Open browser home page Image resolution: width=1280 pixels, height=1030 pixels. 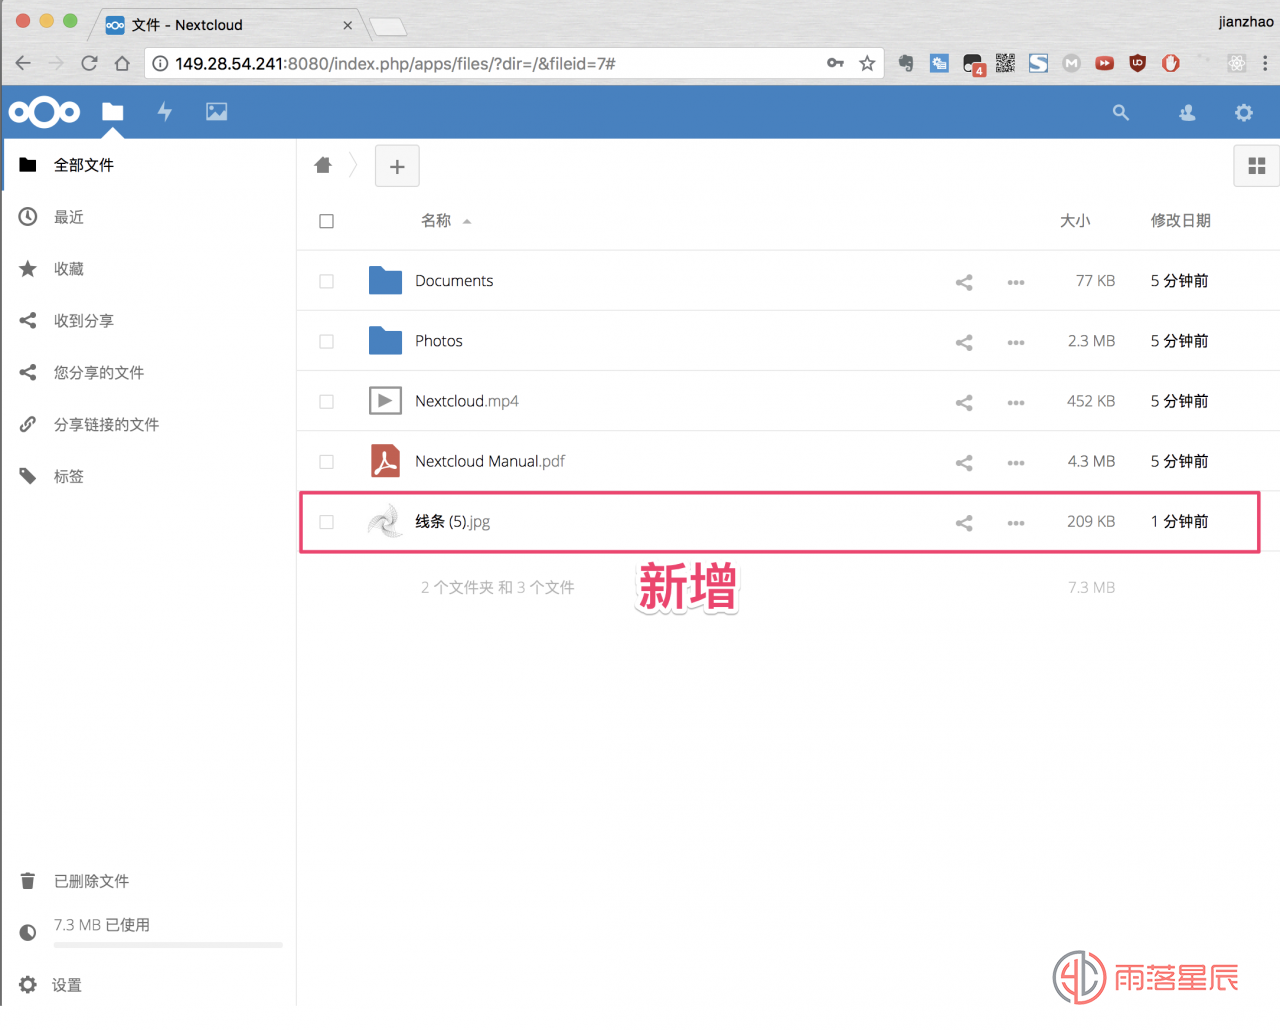click(x=122, y=63)
